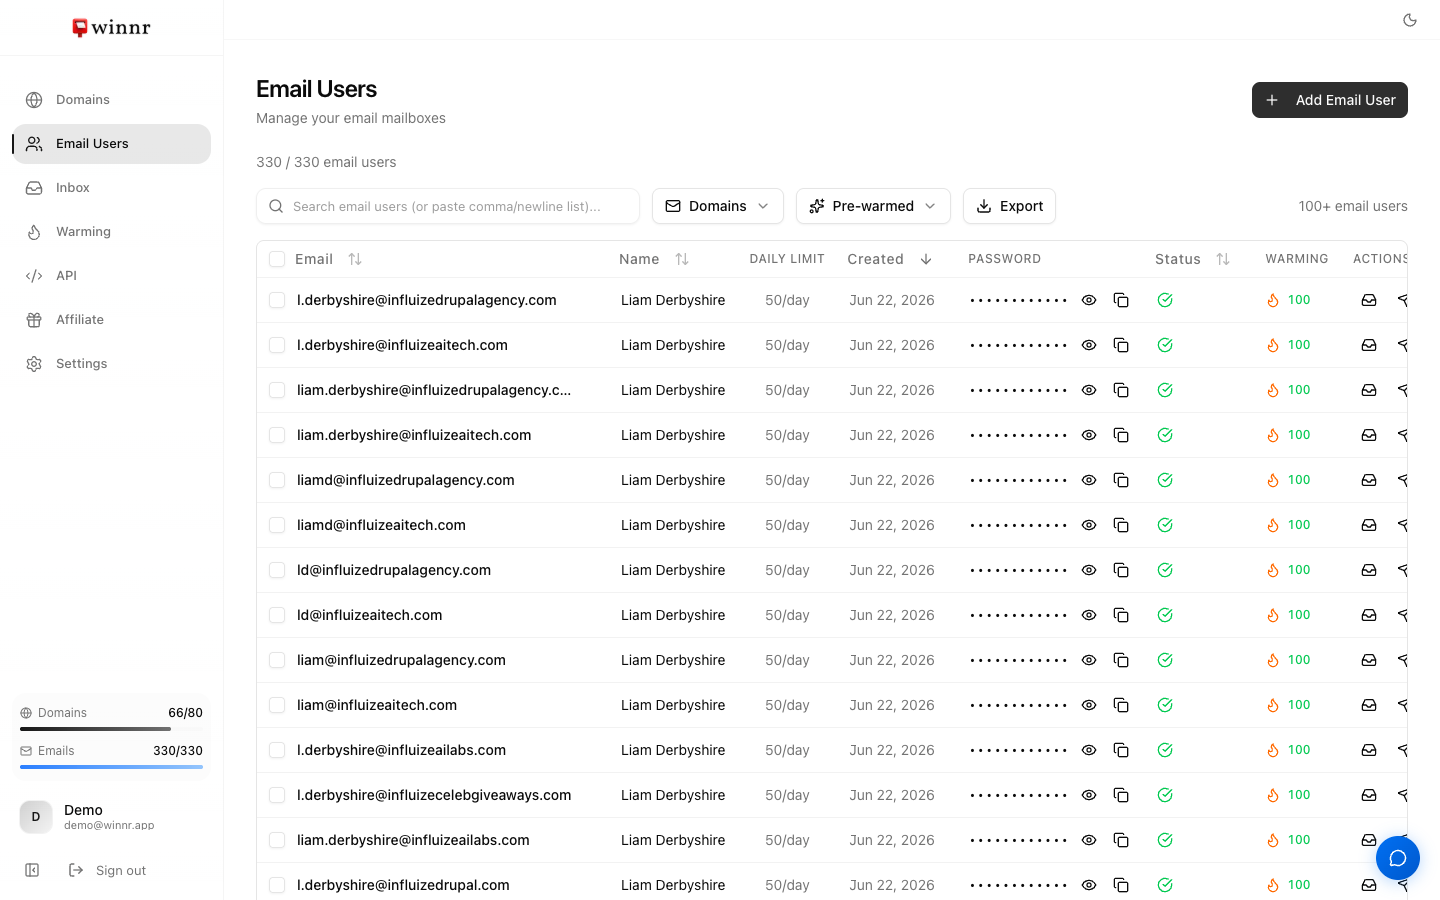
Task: Open inbox for liam.derbyshire@influizeaitech.com
Action: 1369,435
